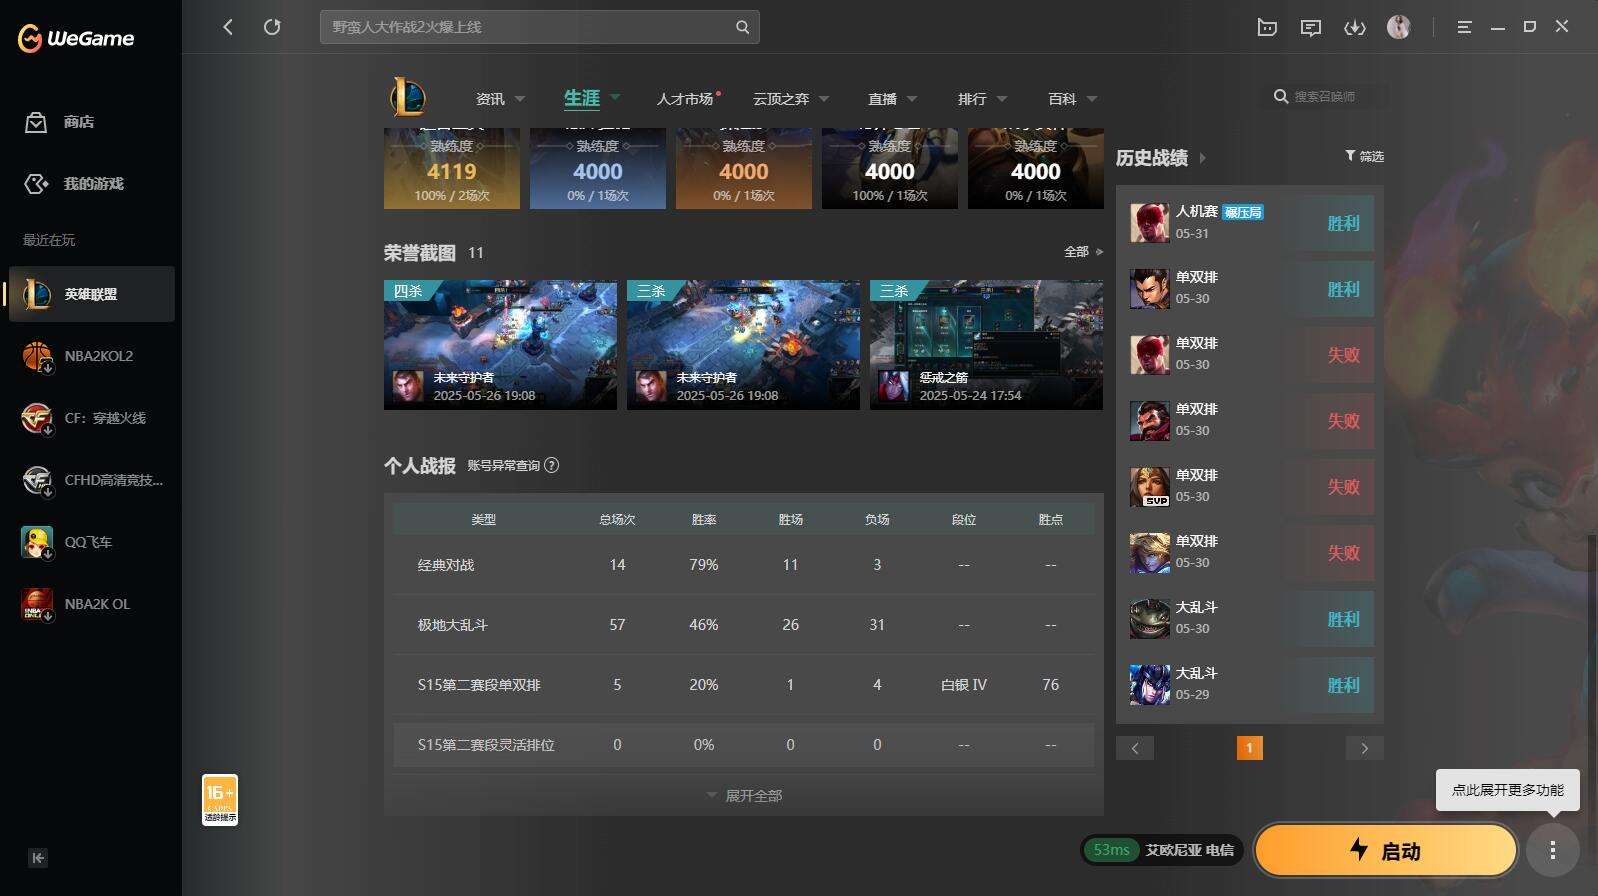Select page 1 of match history

coord(1250,748)
